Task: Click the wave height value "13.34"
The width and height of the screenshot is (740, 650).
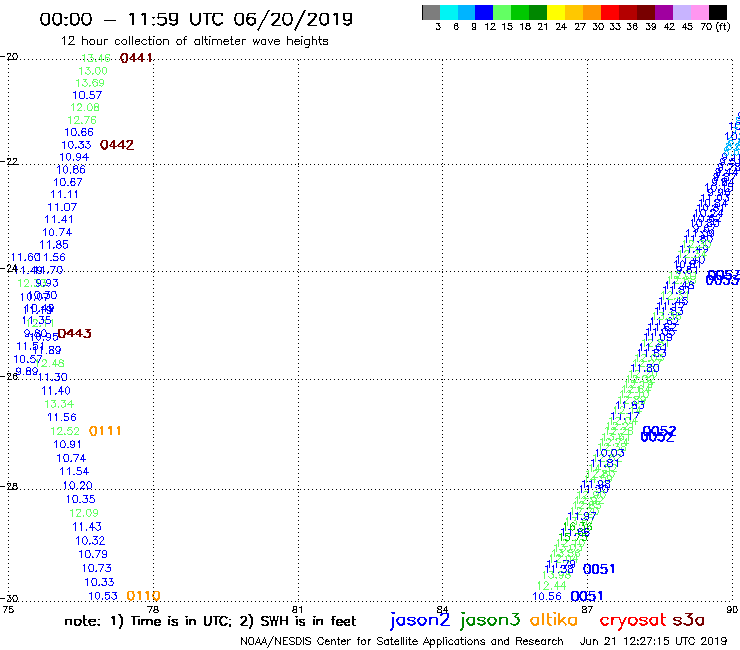Action: [x=59, y=404]
